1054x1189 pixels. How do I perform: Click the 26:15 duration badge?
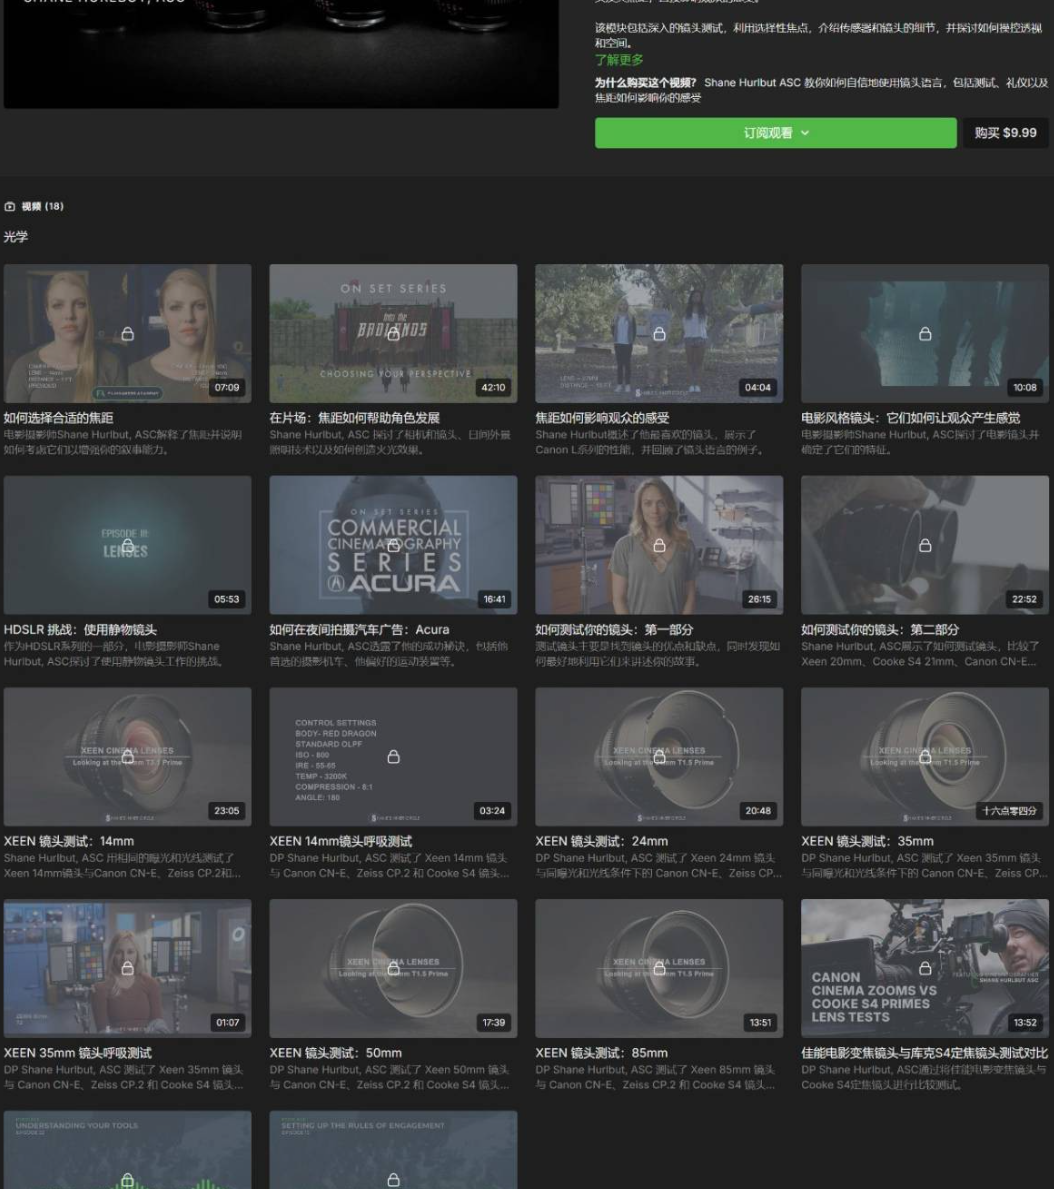(759, 599)
